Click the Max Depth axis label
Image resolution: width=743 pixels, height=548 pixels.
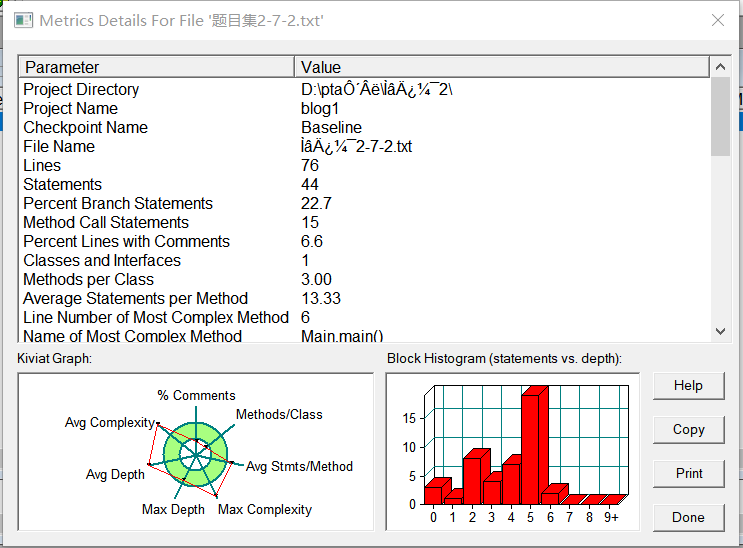point(173,510)
